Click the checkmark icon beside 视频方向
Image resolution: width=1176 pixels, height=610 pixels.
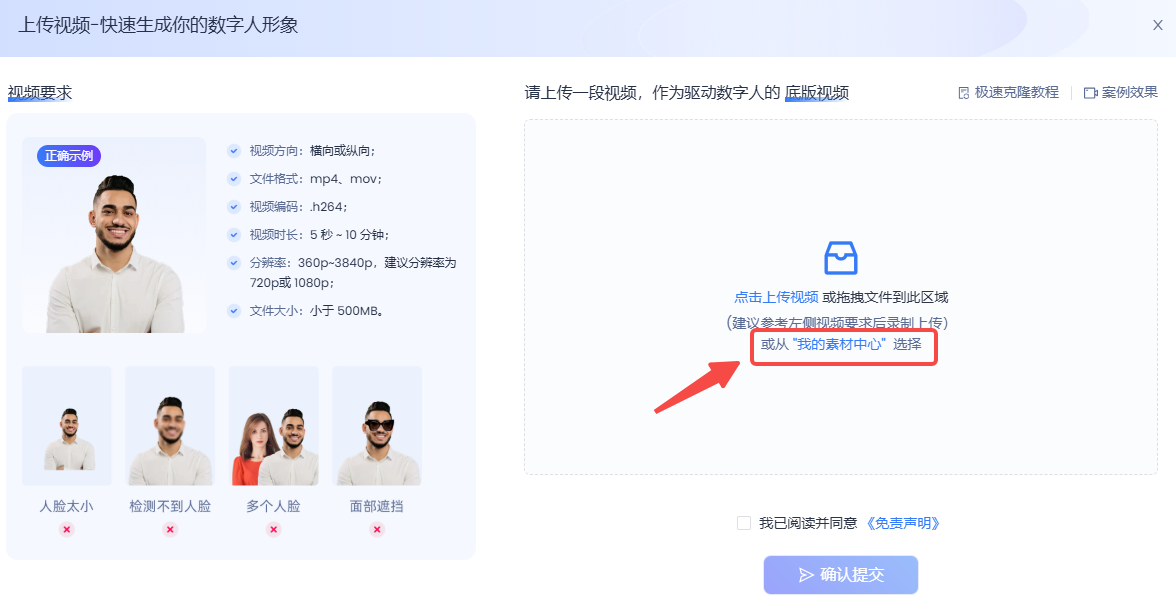234,151
